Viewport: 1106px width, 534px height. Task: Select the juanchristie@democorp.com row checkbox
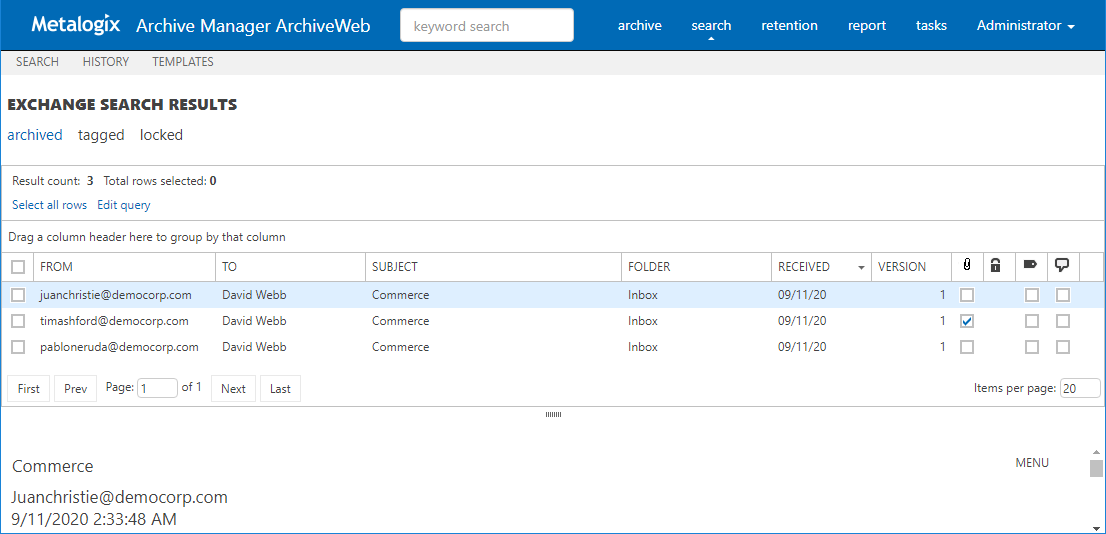point(18,295)
